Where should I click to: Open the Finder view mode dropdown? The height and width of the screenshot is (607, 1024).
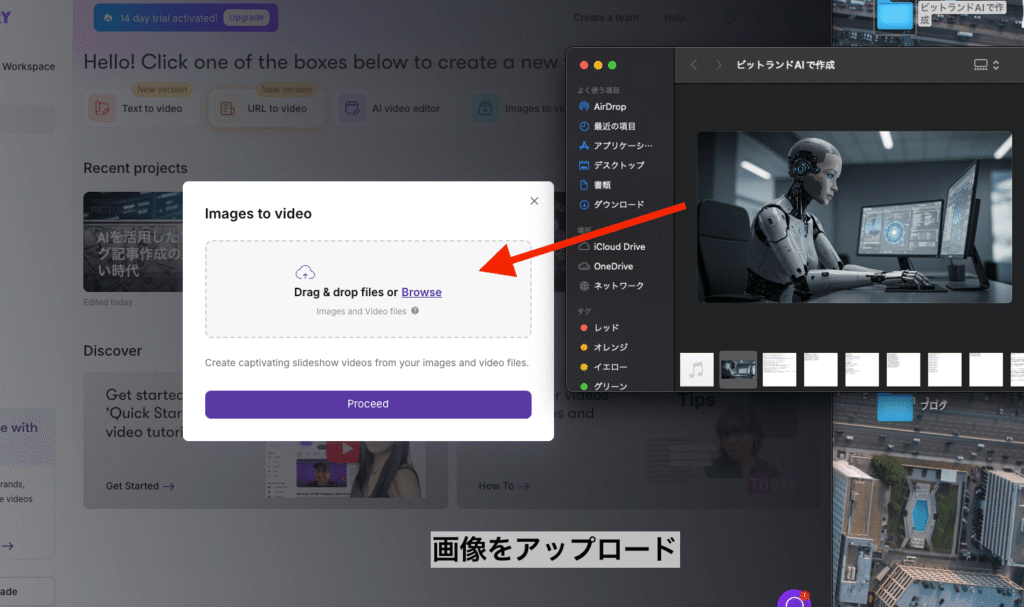pyautogui.click(x=985, y=65)
